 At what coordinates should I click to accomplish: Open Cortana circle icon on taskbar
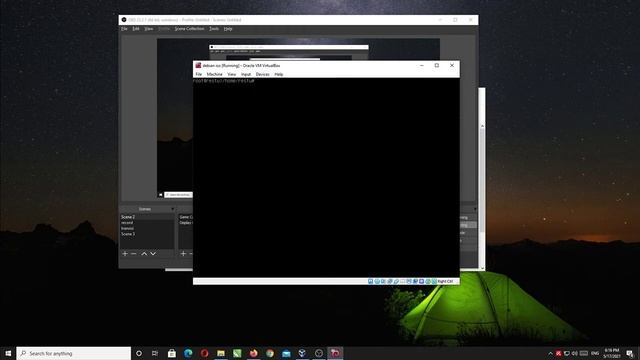coord(139,353)
